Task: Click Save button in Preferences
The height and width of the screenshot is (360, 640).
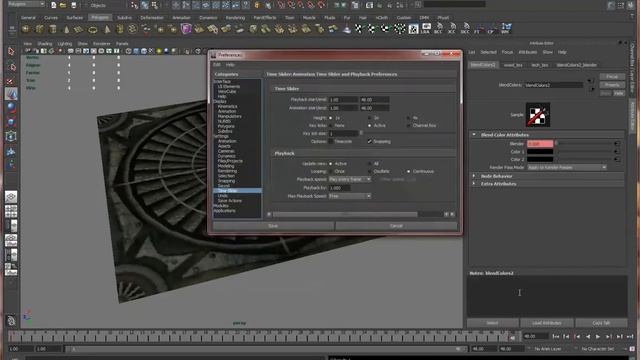Action: [273, 226]
